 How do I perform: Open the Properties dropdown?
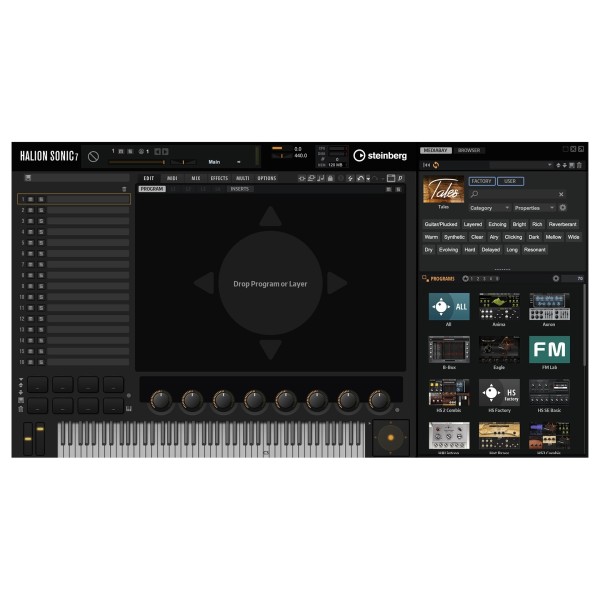pyautogui.click(x=534, y=208)
